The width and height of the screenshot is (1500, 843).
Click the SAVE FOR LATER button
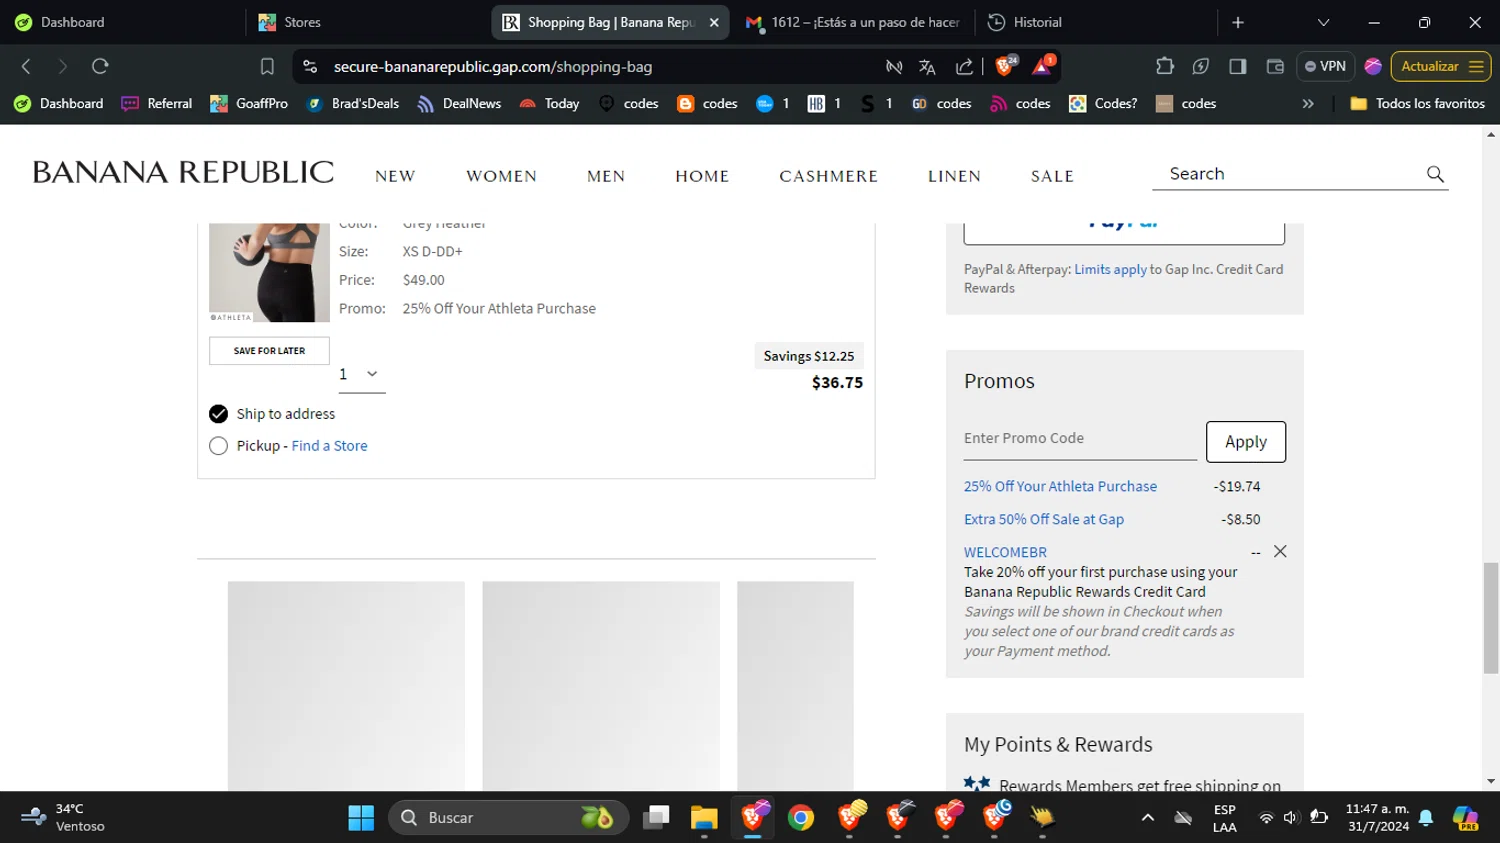tap(269, 351)
